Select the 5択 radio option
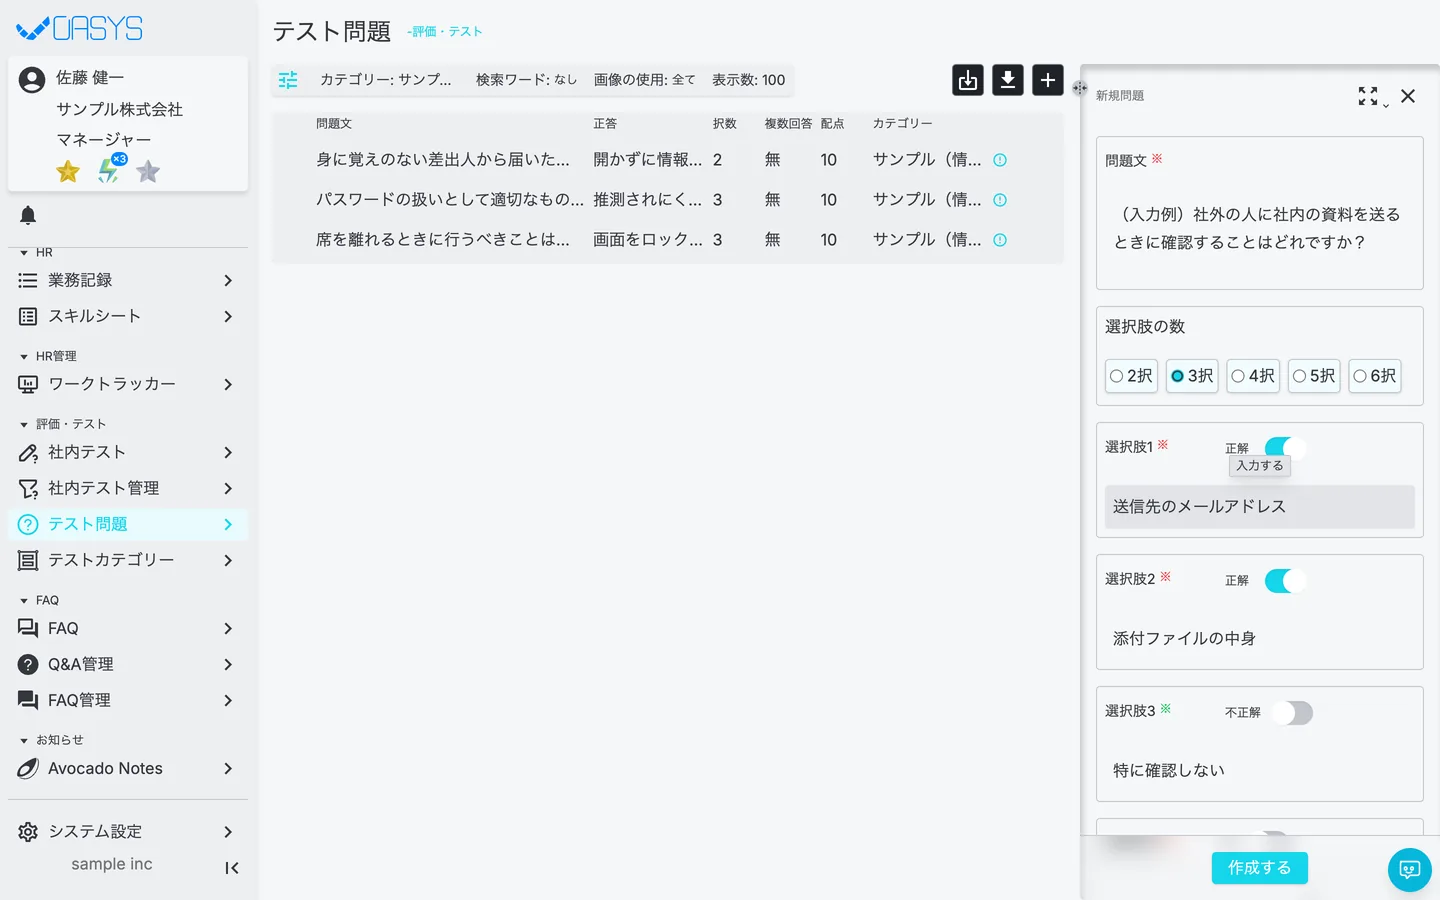This screenshot has height=900, width=1440. pyautogui.click(x=1314, y=376)
